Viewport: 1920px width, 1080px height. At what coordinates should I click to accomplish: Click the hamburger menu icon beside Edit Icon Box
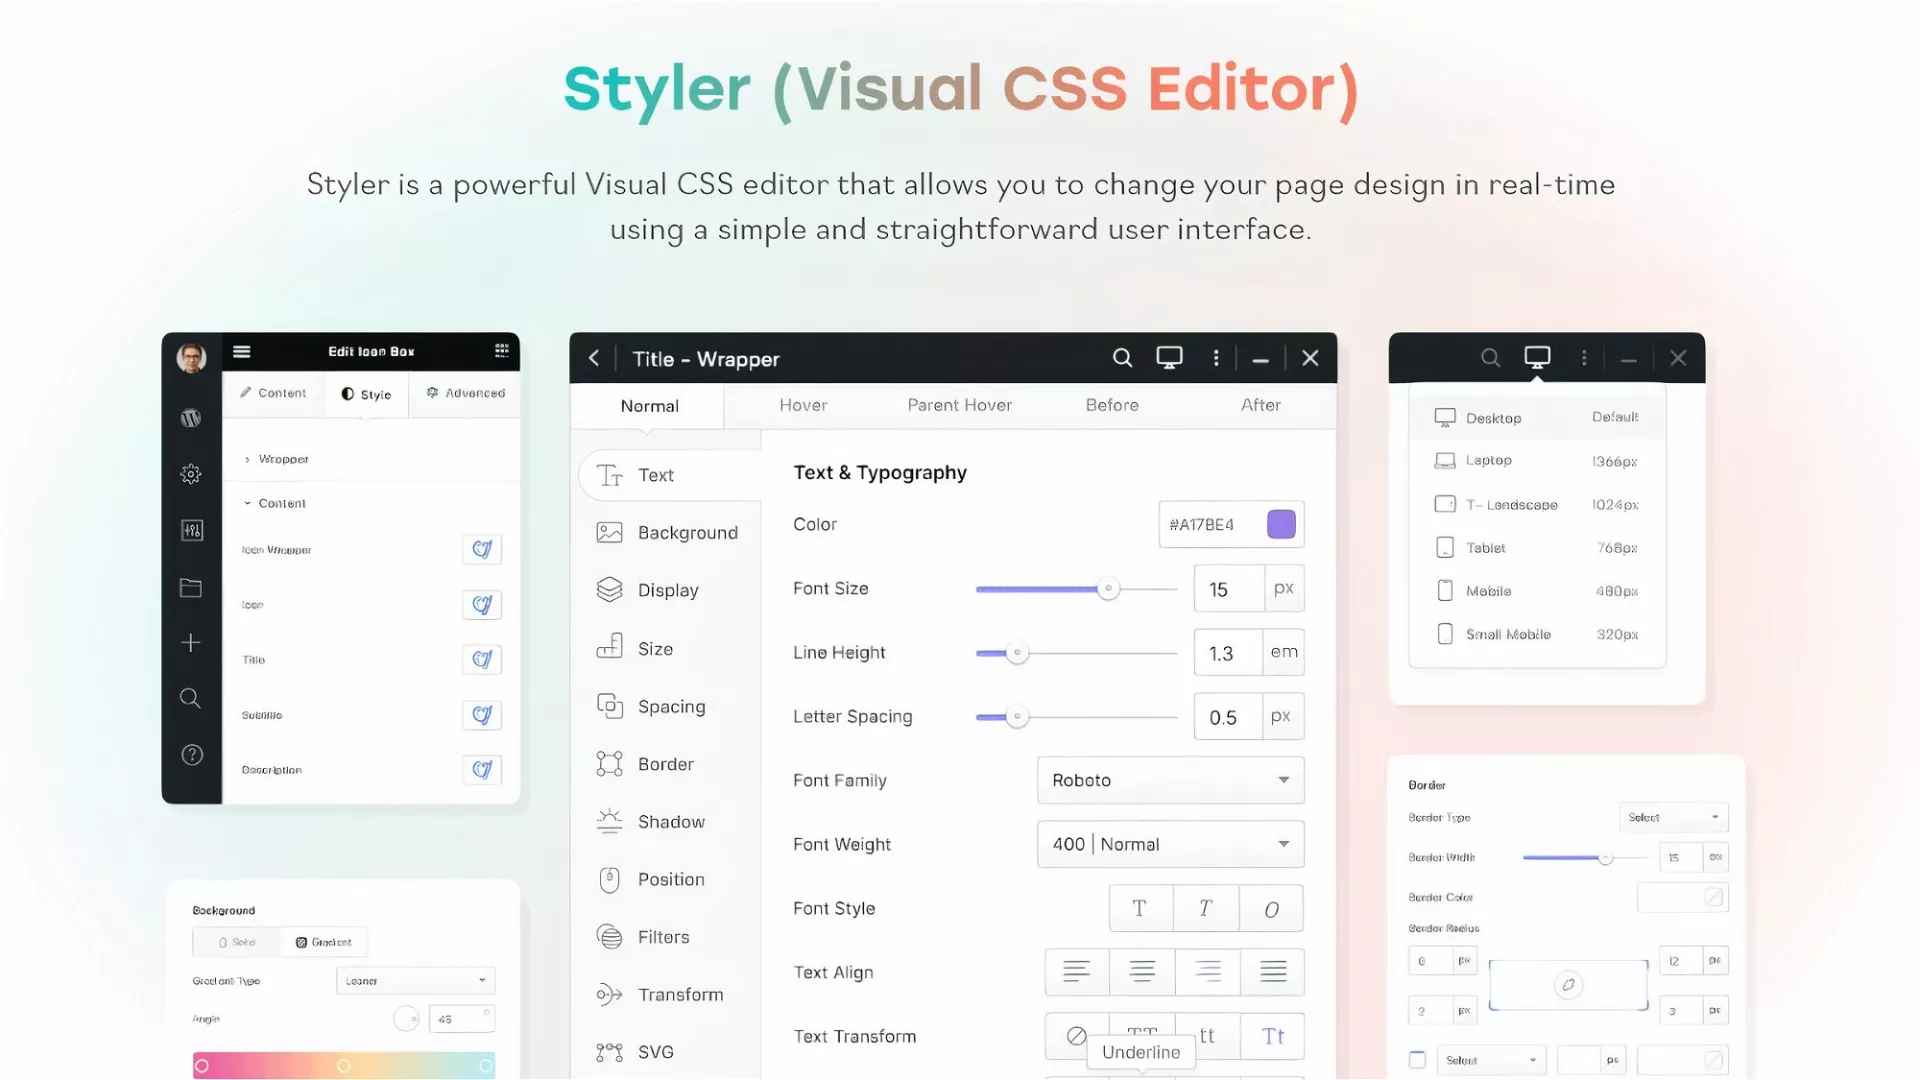(242, 351)
